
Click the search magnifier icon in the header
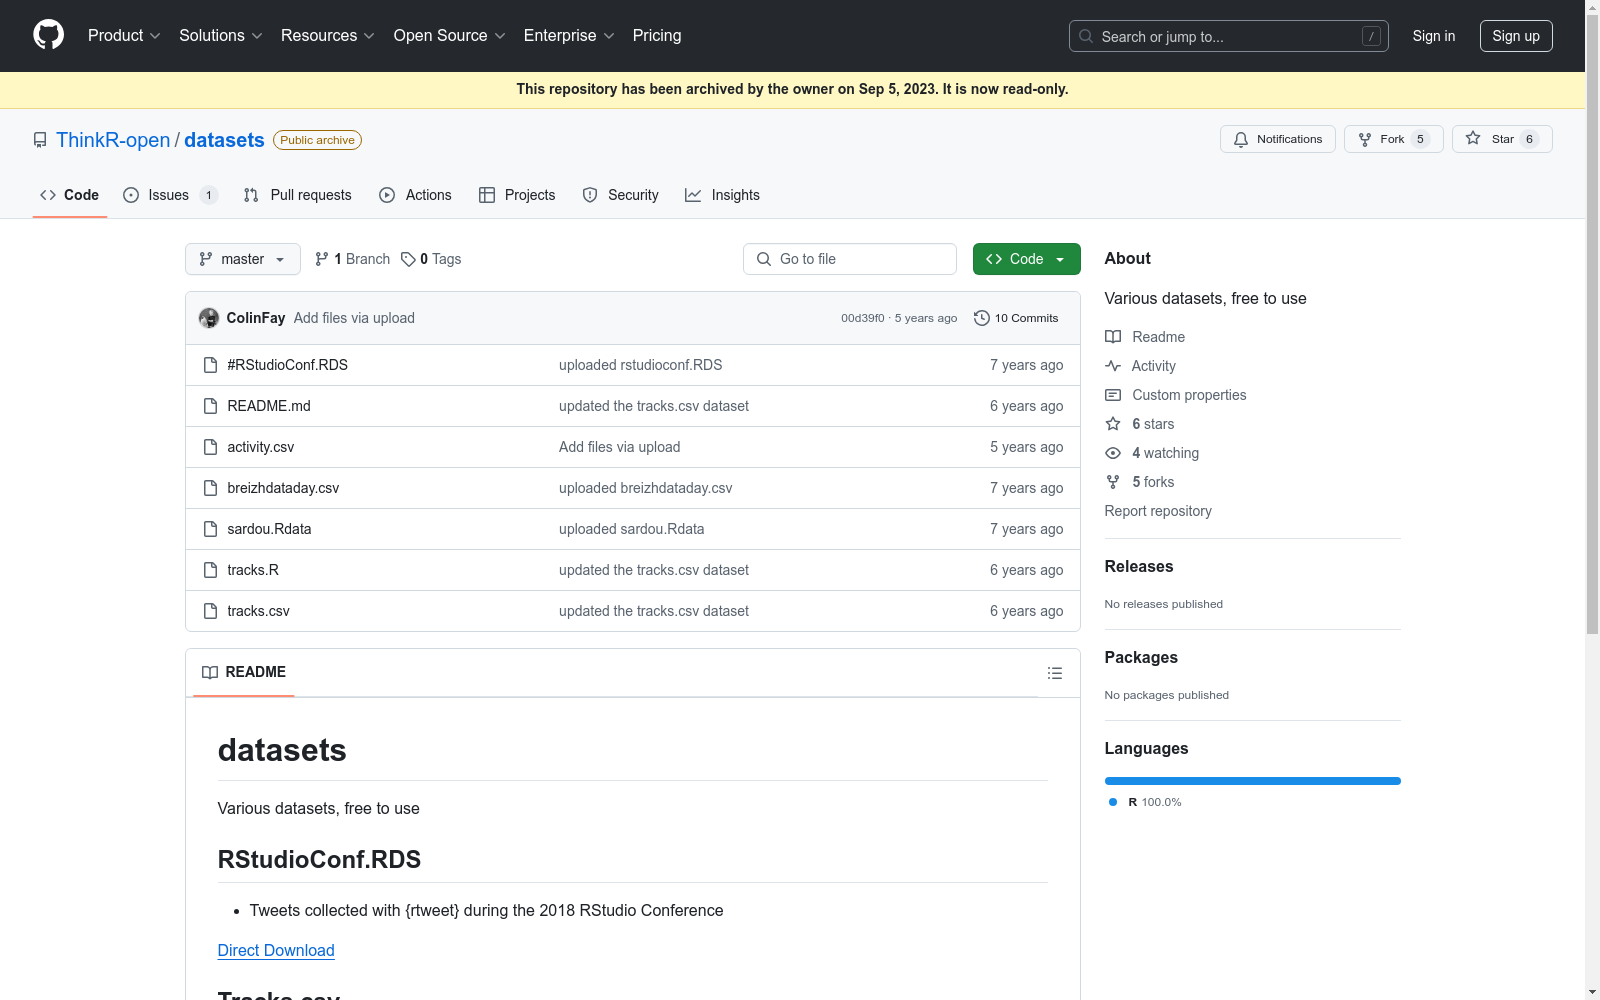[x=1086, y=36]
